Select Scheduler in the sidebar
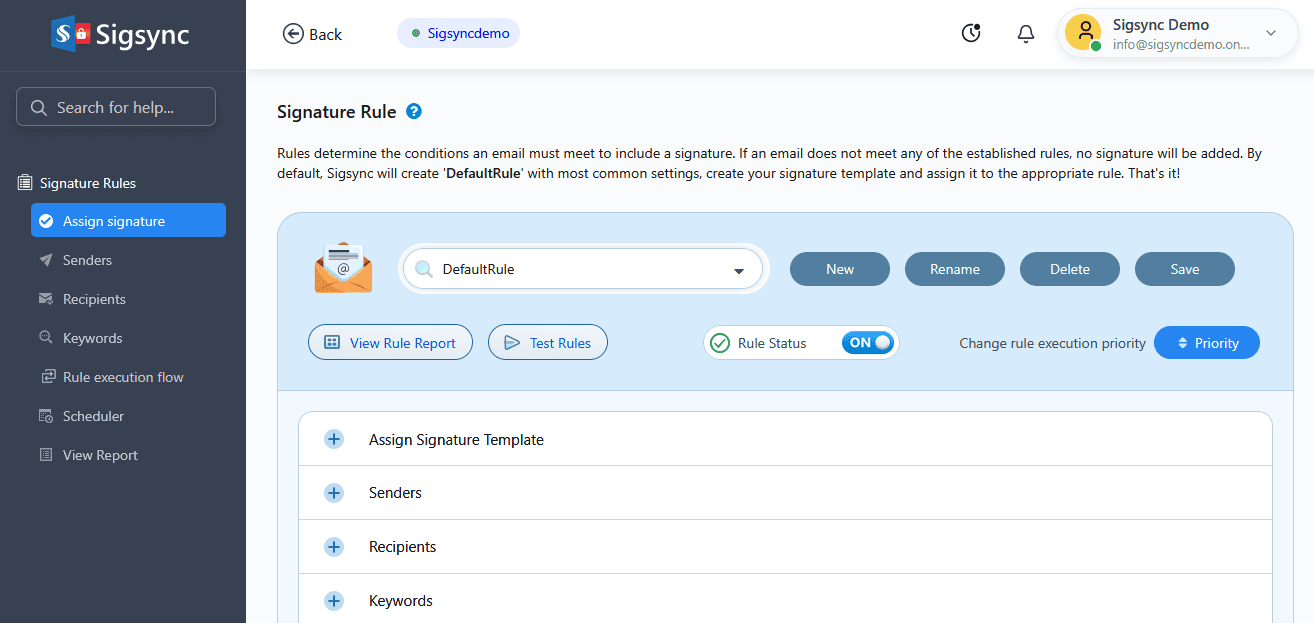The height and width of the screenshot is (623, 1314). click(93, 416)
